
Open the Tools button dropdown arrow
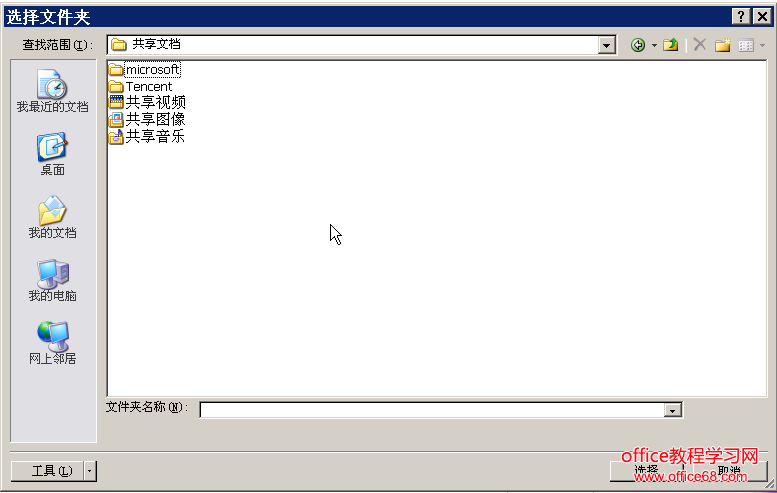click(x=90, y=471)
